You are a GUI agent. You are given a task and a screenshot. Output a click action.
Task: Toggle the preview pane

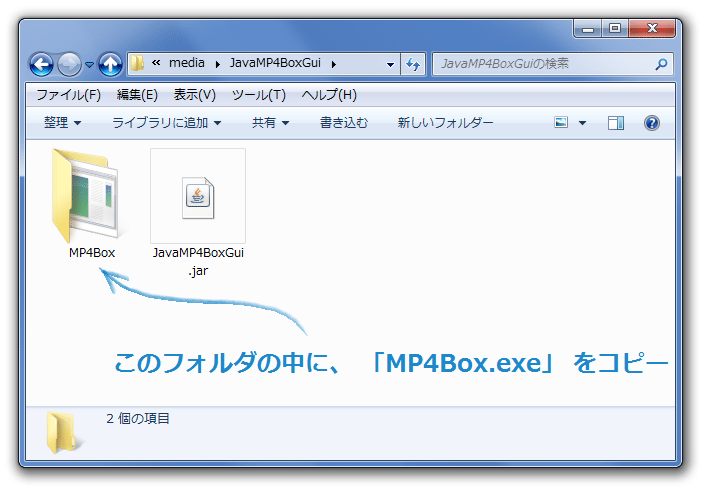(616, 123)
